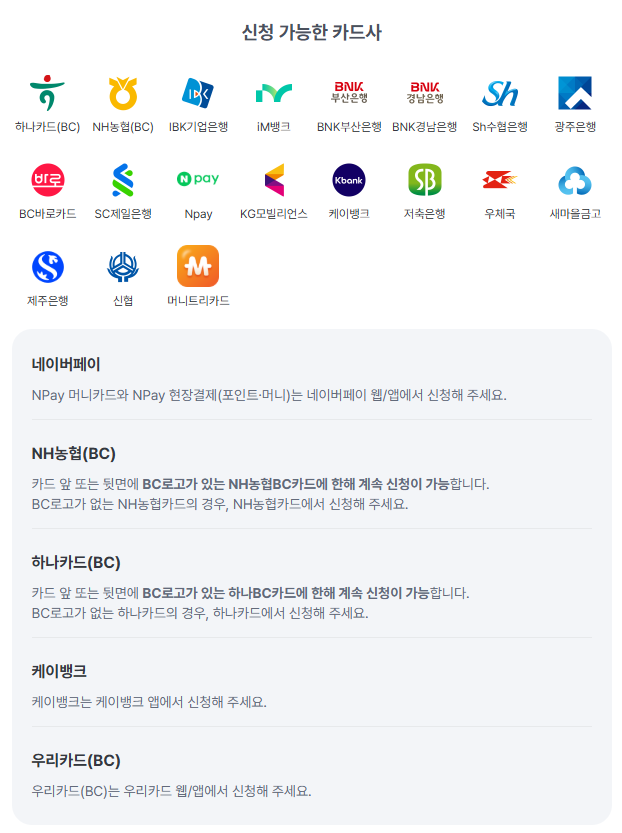Click the NH농협(BC) section heading in notes

click(73, 454)
